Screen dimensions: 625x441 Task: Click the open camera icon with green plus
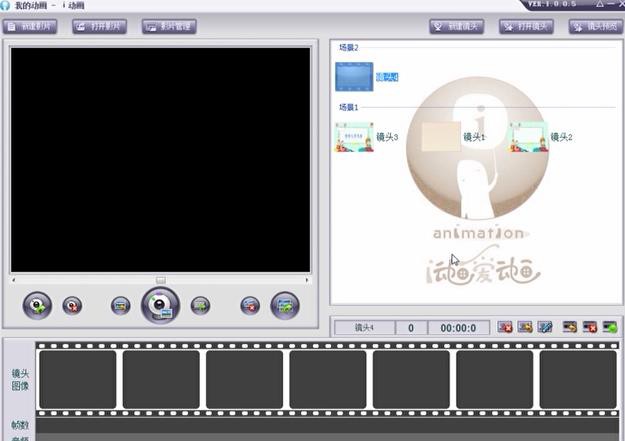(x=38, y=306)
